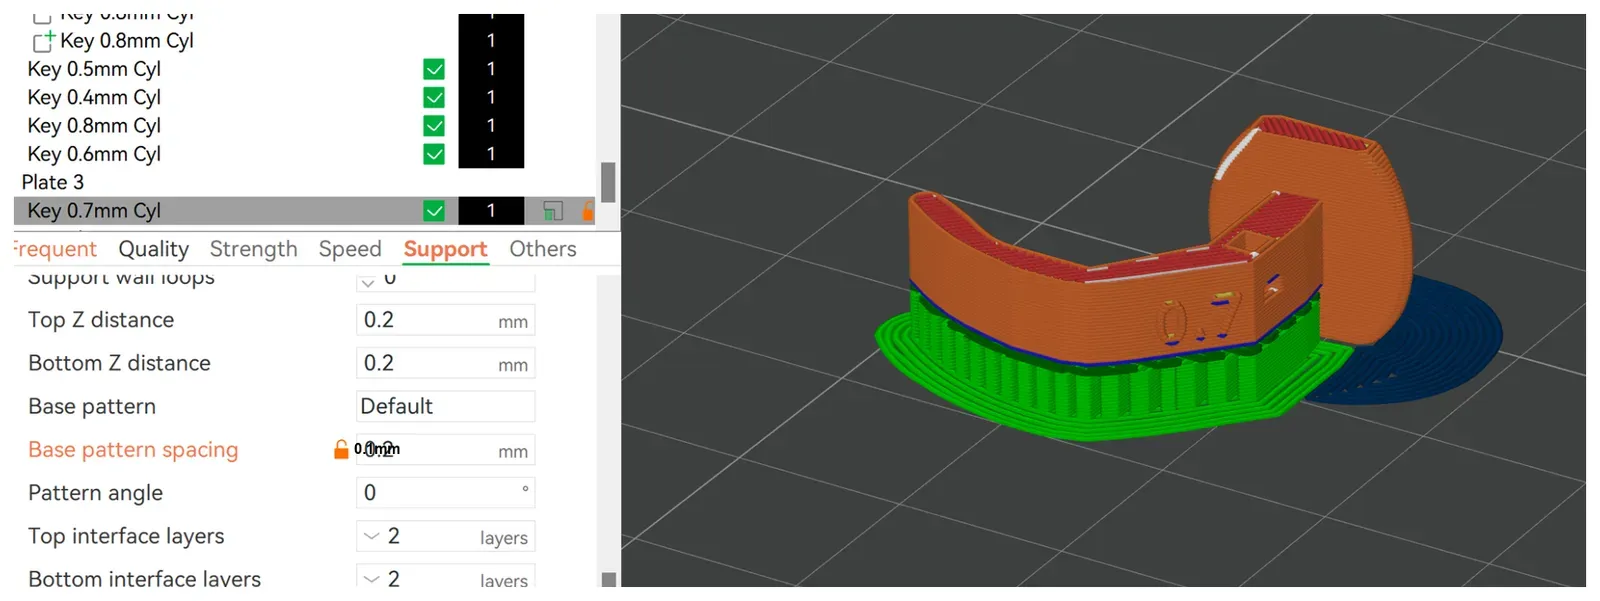This screenshot has width=1600, height=601.
Task: Open the Base pattern Default combo box
Action: point(445,406)
